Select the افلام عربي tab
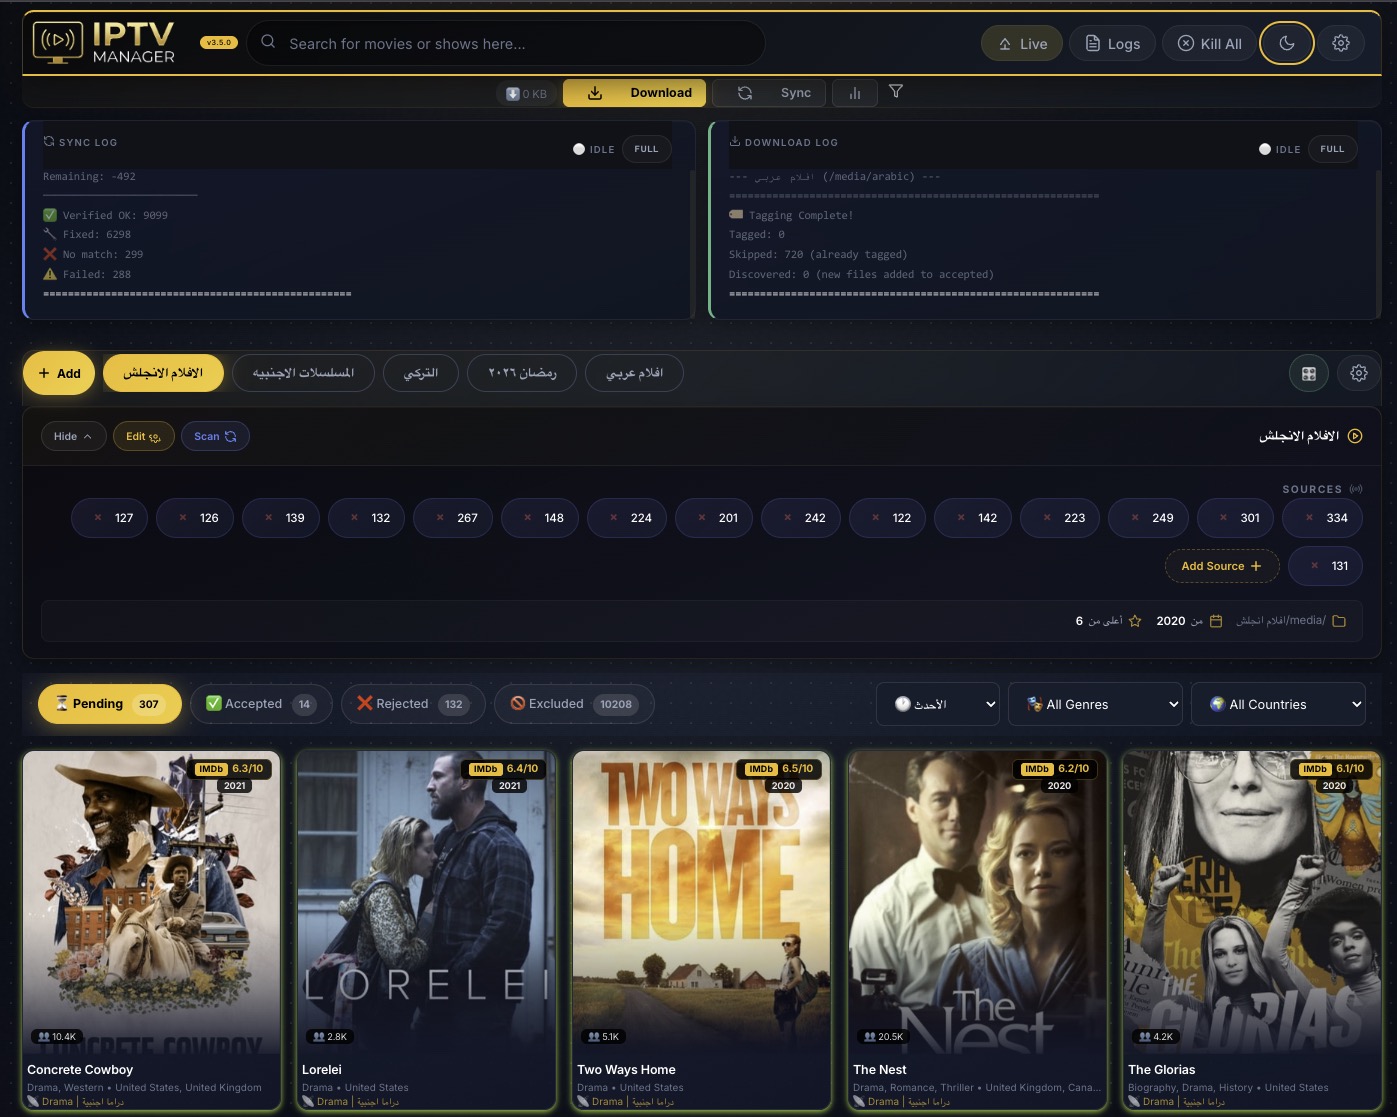Image resolution: width=1397 pixels, height=1117 pixels. pos(635,373)
